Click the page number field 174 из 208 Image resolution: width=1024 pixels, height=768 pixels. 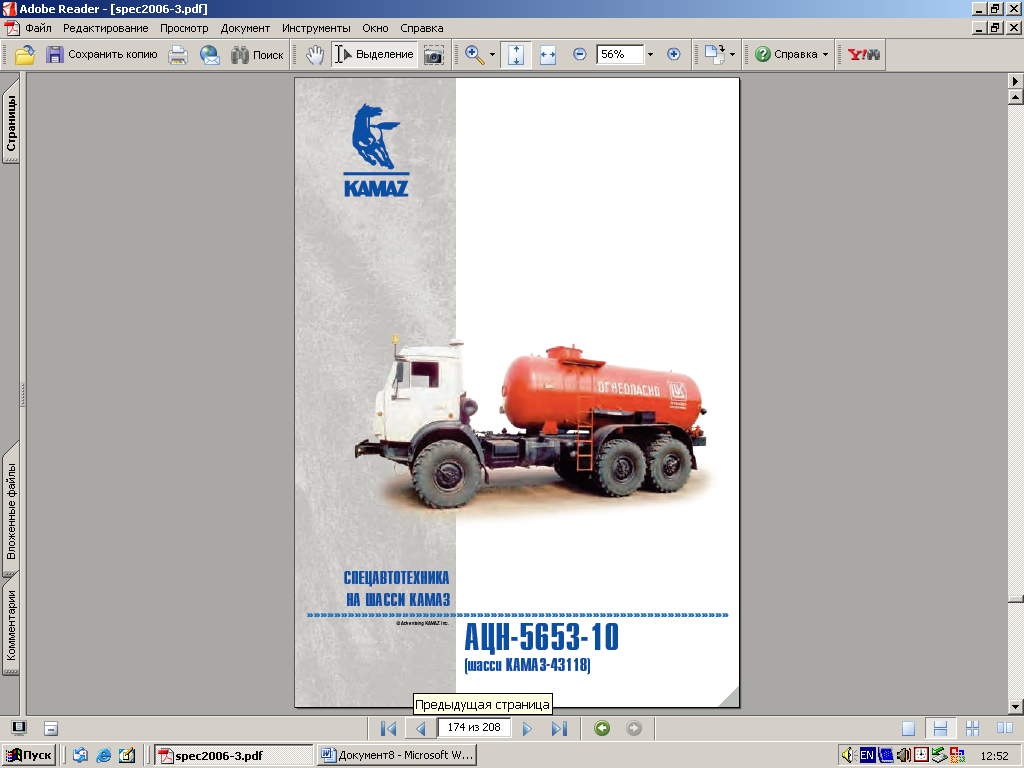473,728
